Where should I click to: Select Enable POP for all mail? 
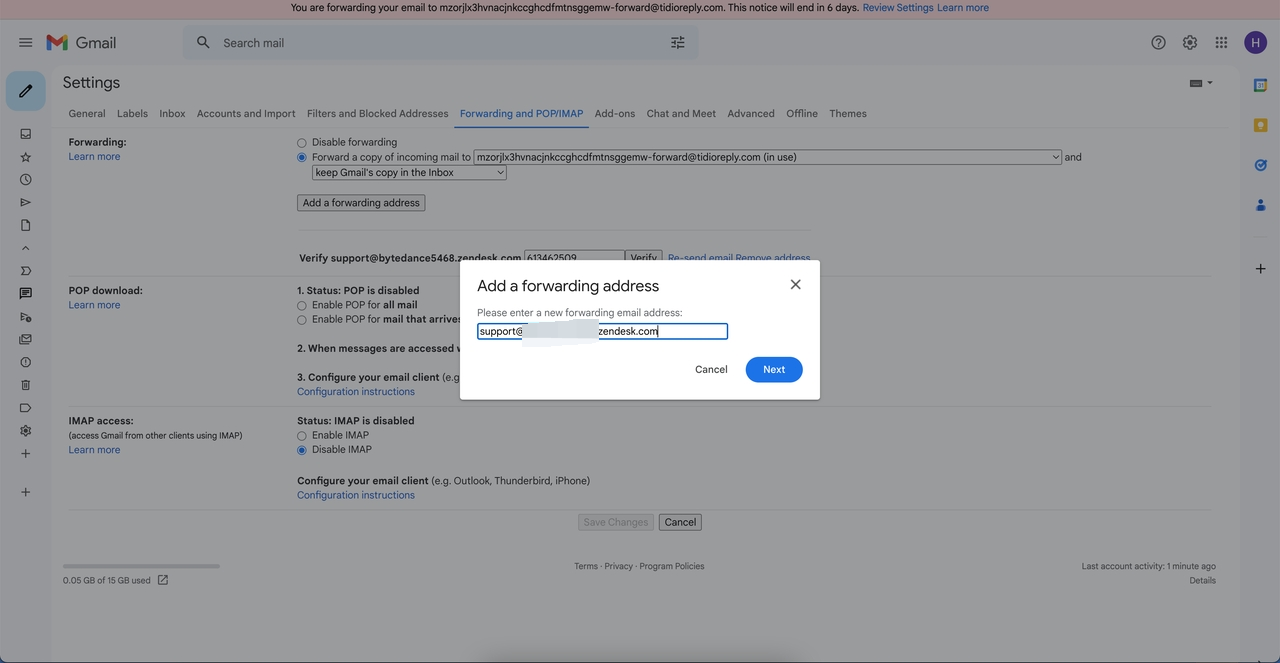coord(302,305)
